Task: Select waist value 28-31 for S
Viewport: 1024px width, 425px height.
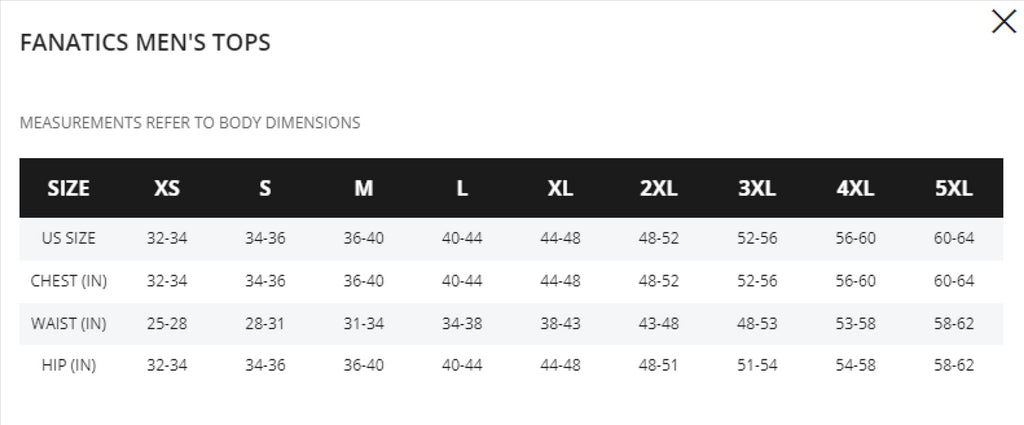Action: click(265, 323)
